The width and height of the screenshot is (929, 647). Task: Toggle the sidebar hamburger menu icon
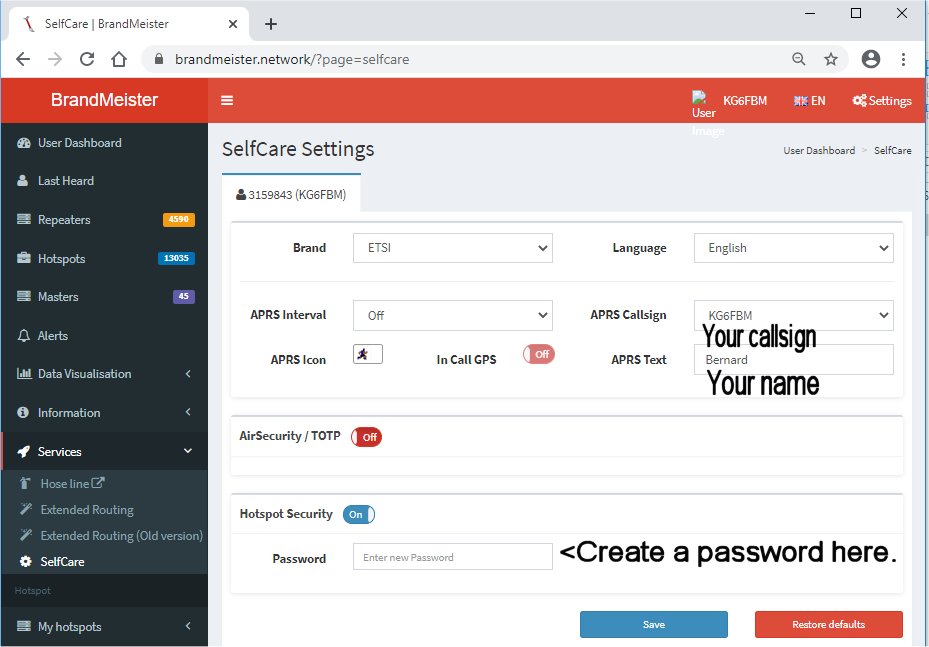[x=227, y=100]
